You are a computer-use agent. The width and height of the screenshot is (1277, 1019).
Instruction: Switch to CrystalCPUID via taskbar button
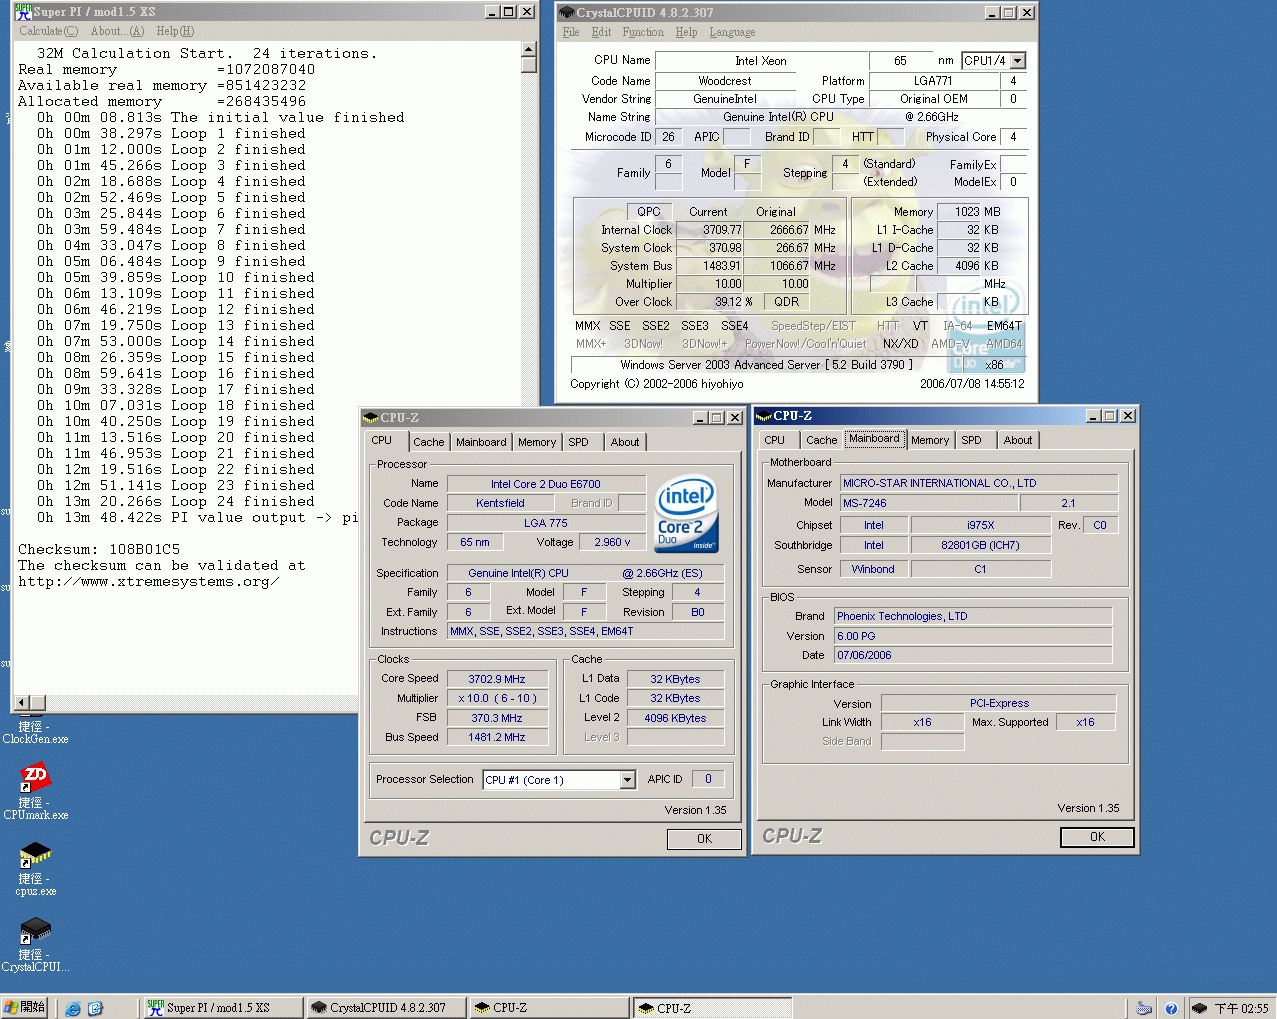tap(385, 1008)
